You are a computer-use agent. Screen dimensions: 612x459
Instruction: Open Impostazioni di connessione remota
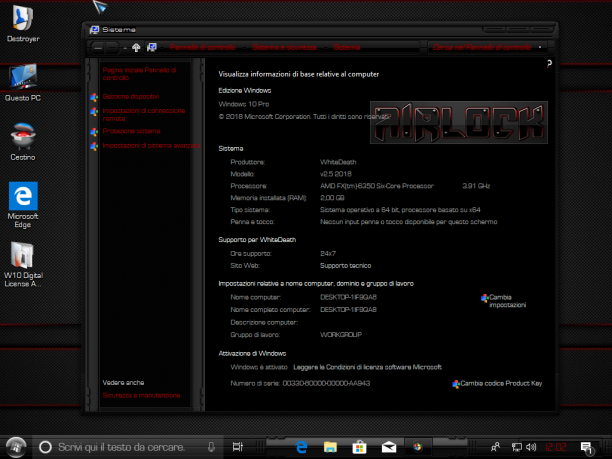[144, 114]
